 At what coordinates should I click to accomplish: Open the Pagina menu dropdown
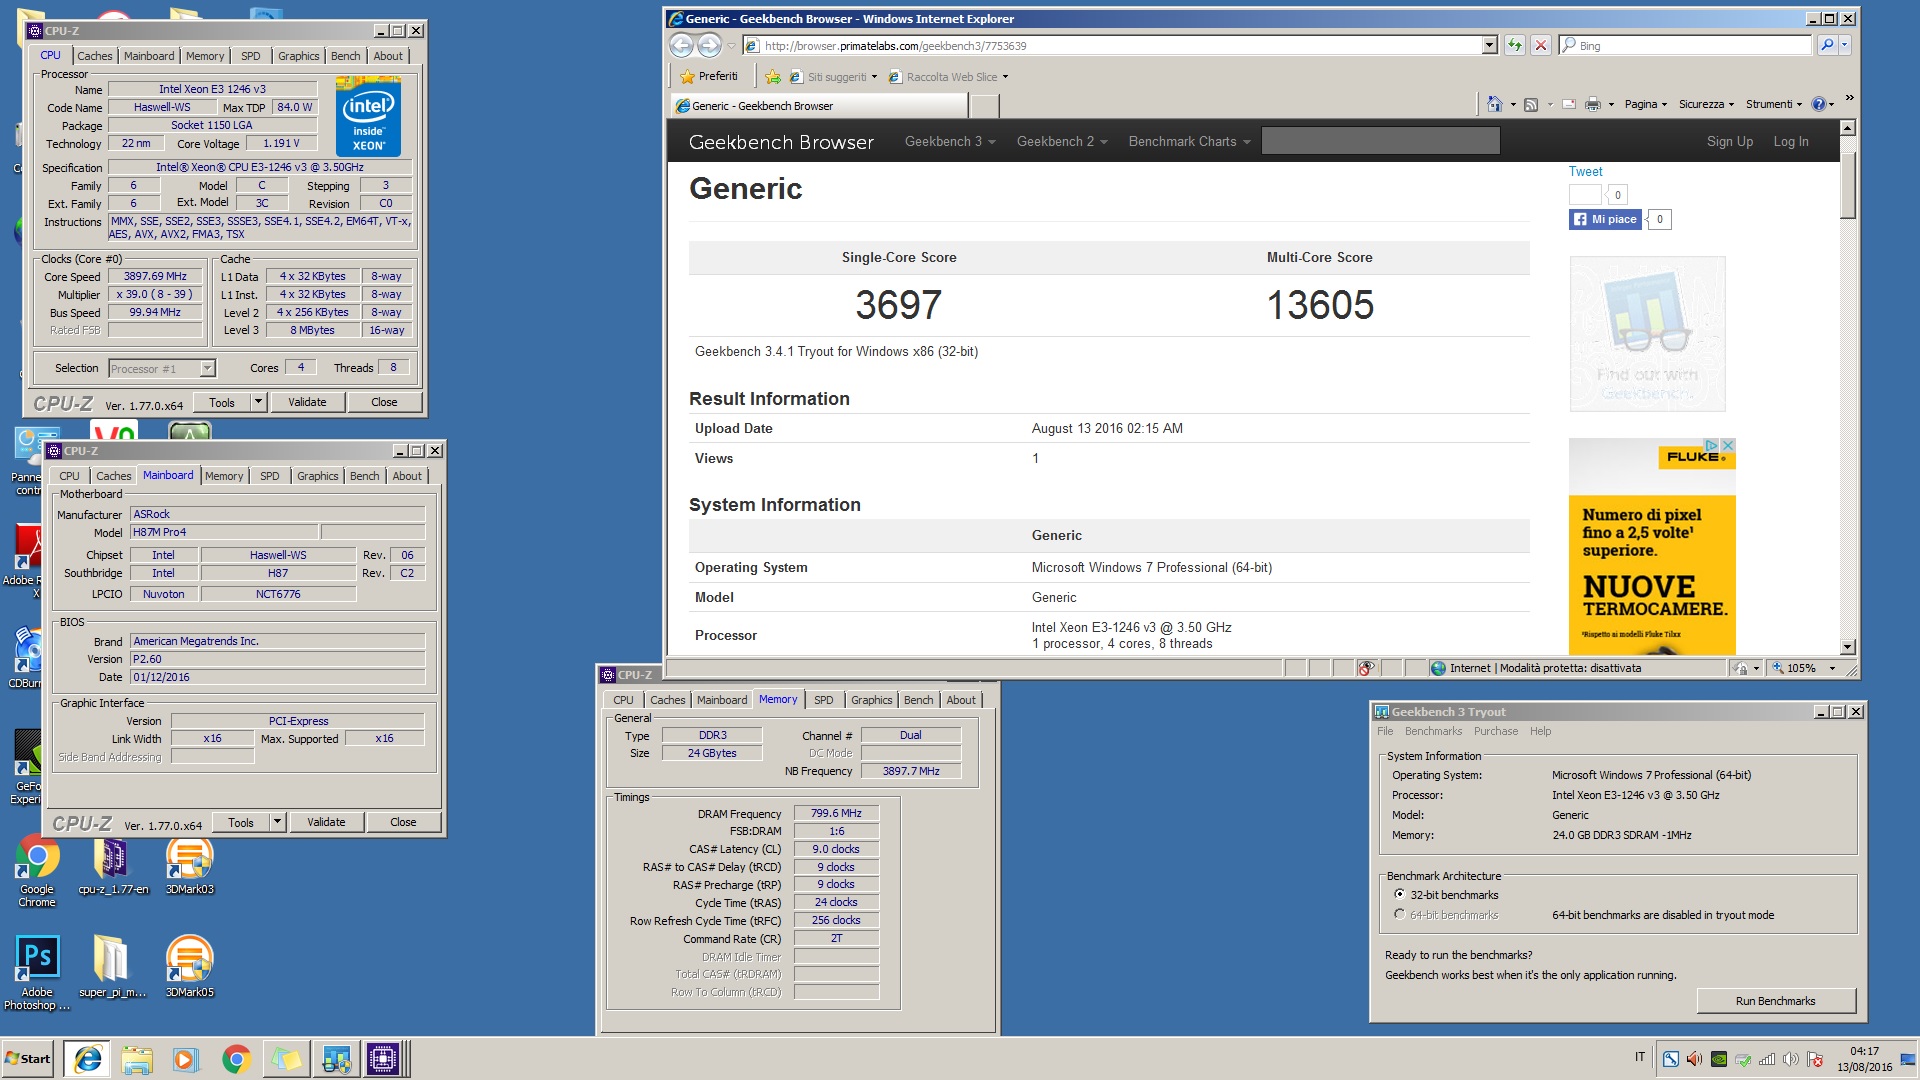click(1645, 104)
